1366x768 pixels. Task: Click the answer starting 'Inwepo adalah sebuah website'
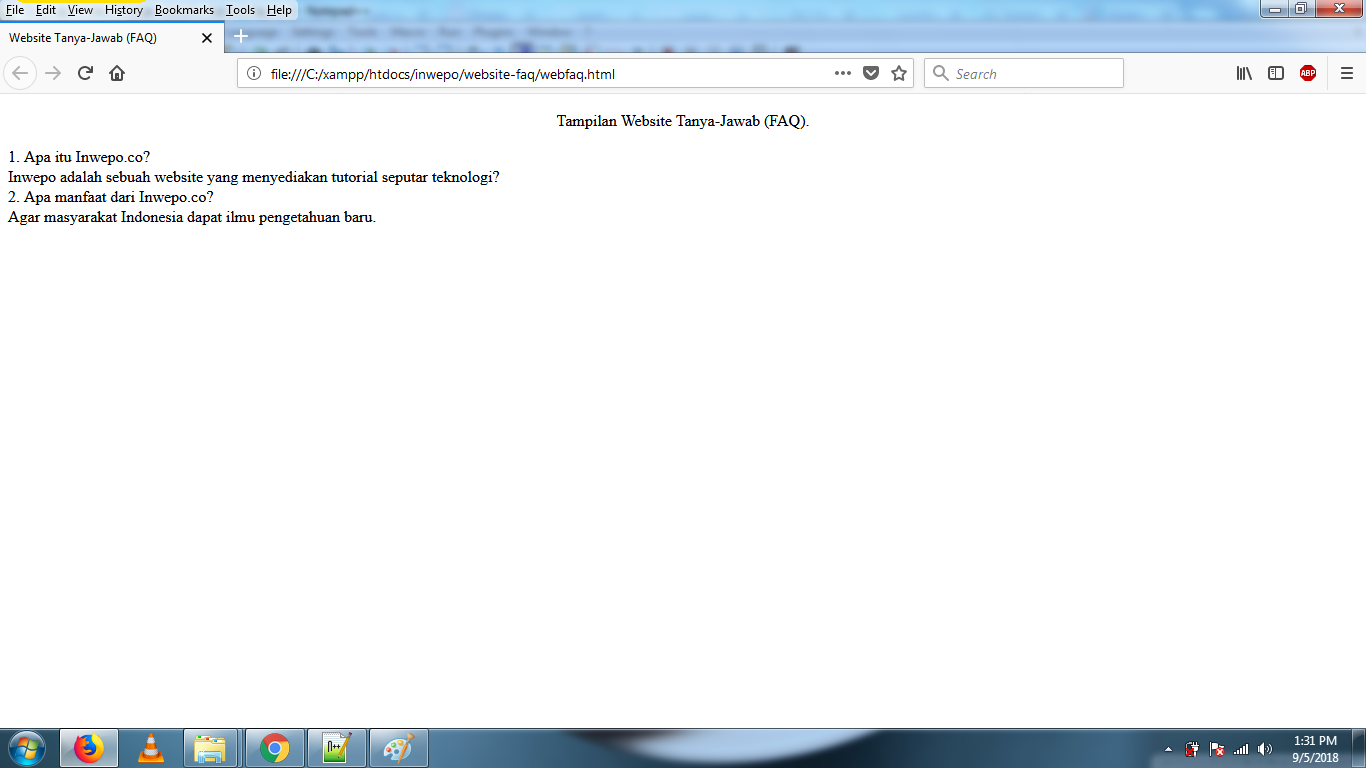[x=254, y=177]
